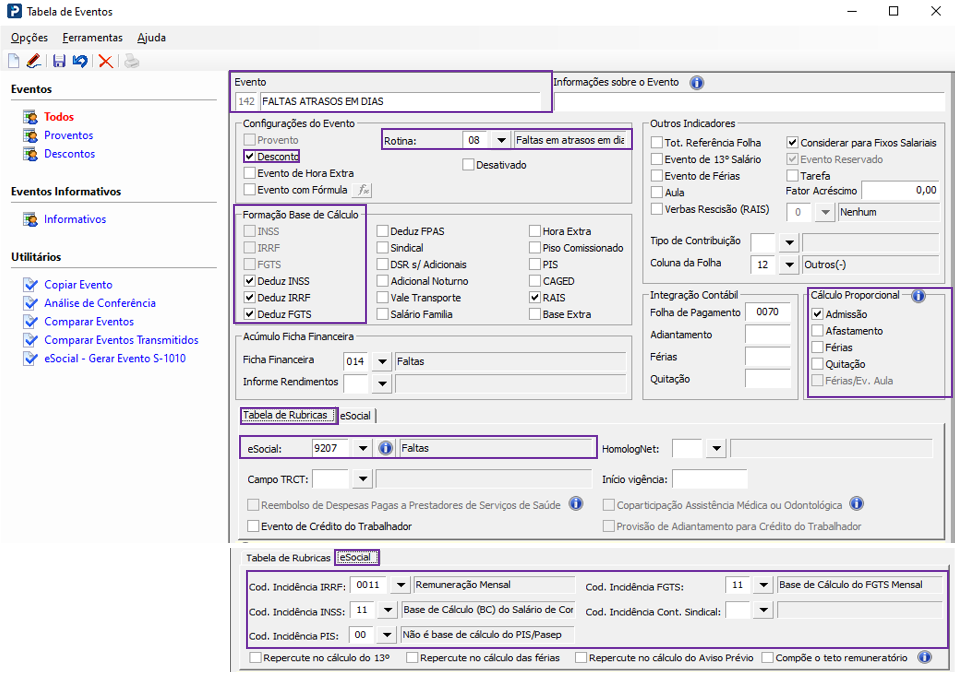The height and width of the screenshot is (677, 955).
Task: Click the Início vigência date field
Action: 709,479
